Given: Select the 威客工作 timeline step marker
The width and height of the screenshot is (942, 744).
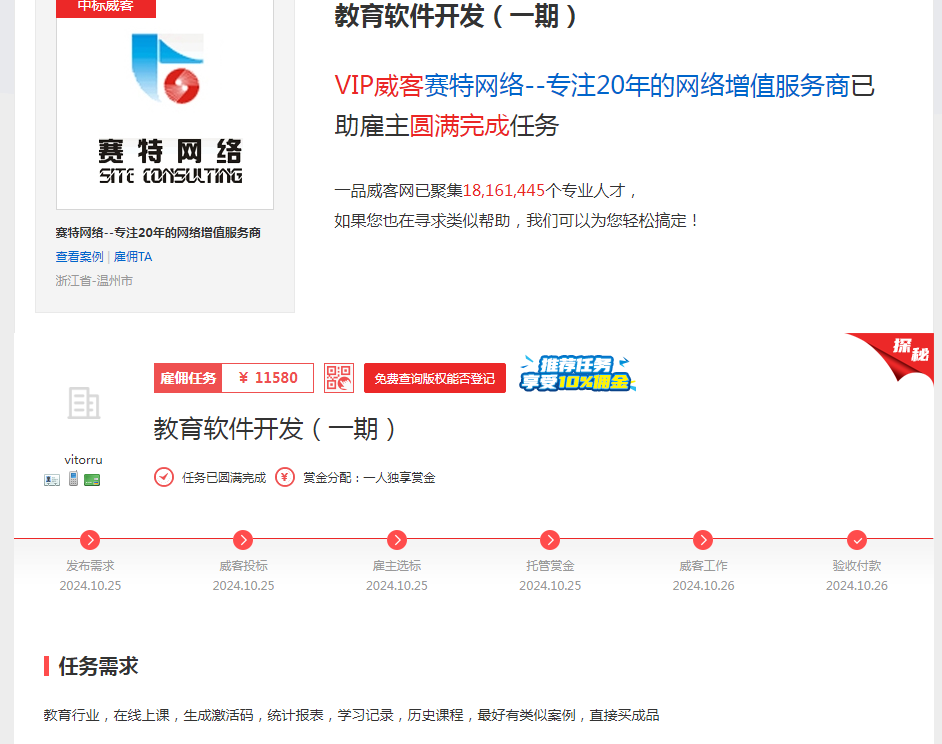Looking at the screenshot, I should pyautogui.click(x=703, y=540).
